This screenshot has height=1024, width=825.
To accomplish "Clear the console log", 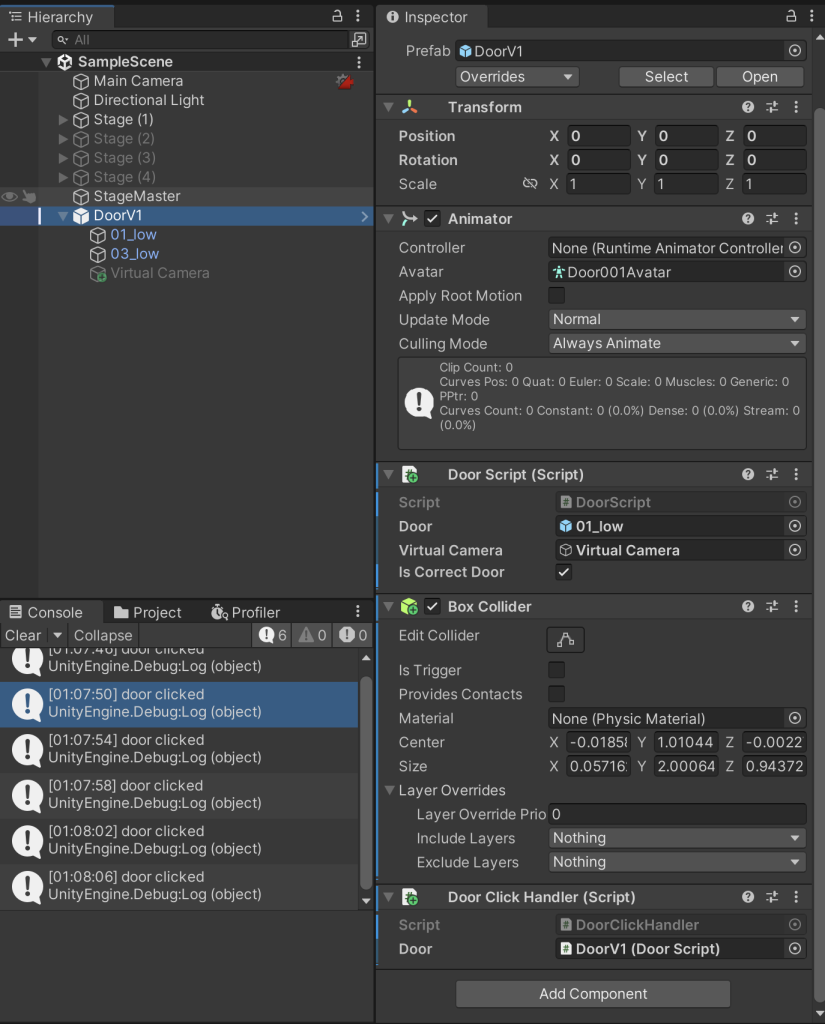I will pos(24,635).
